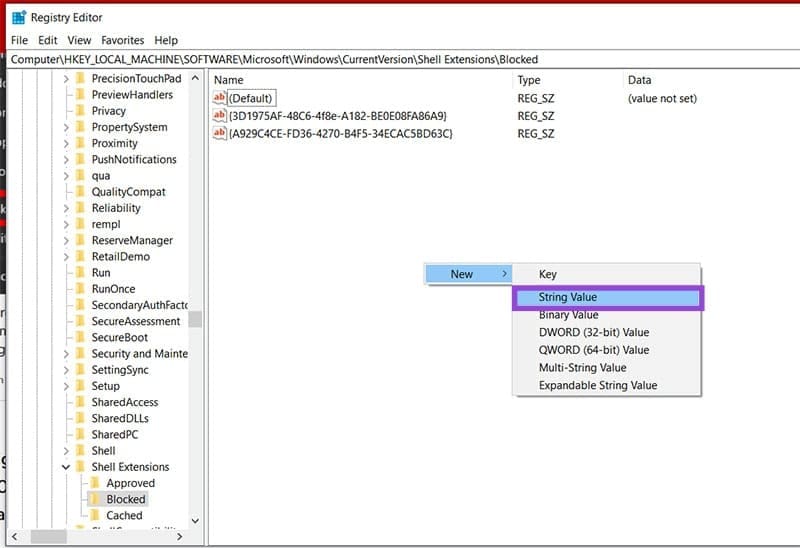Sort by the Name column header

pyautogui.click(x=229, y=80)
